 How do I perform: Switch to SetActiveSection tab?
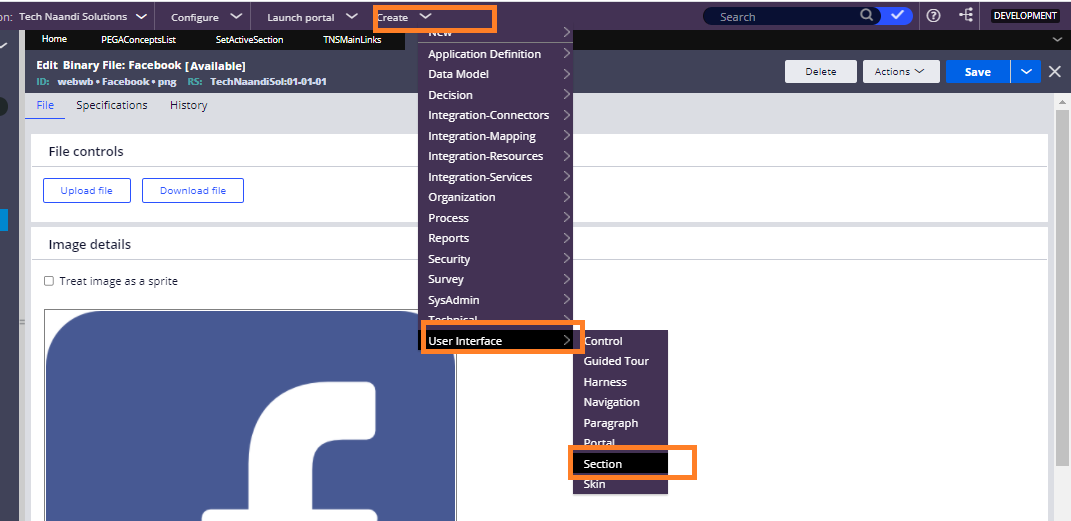(x=249, y=40)
